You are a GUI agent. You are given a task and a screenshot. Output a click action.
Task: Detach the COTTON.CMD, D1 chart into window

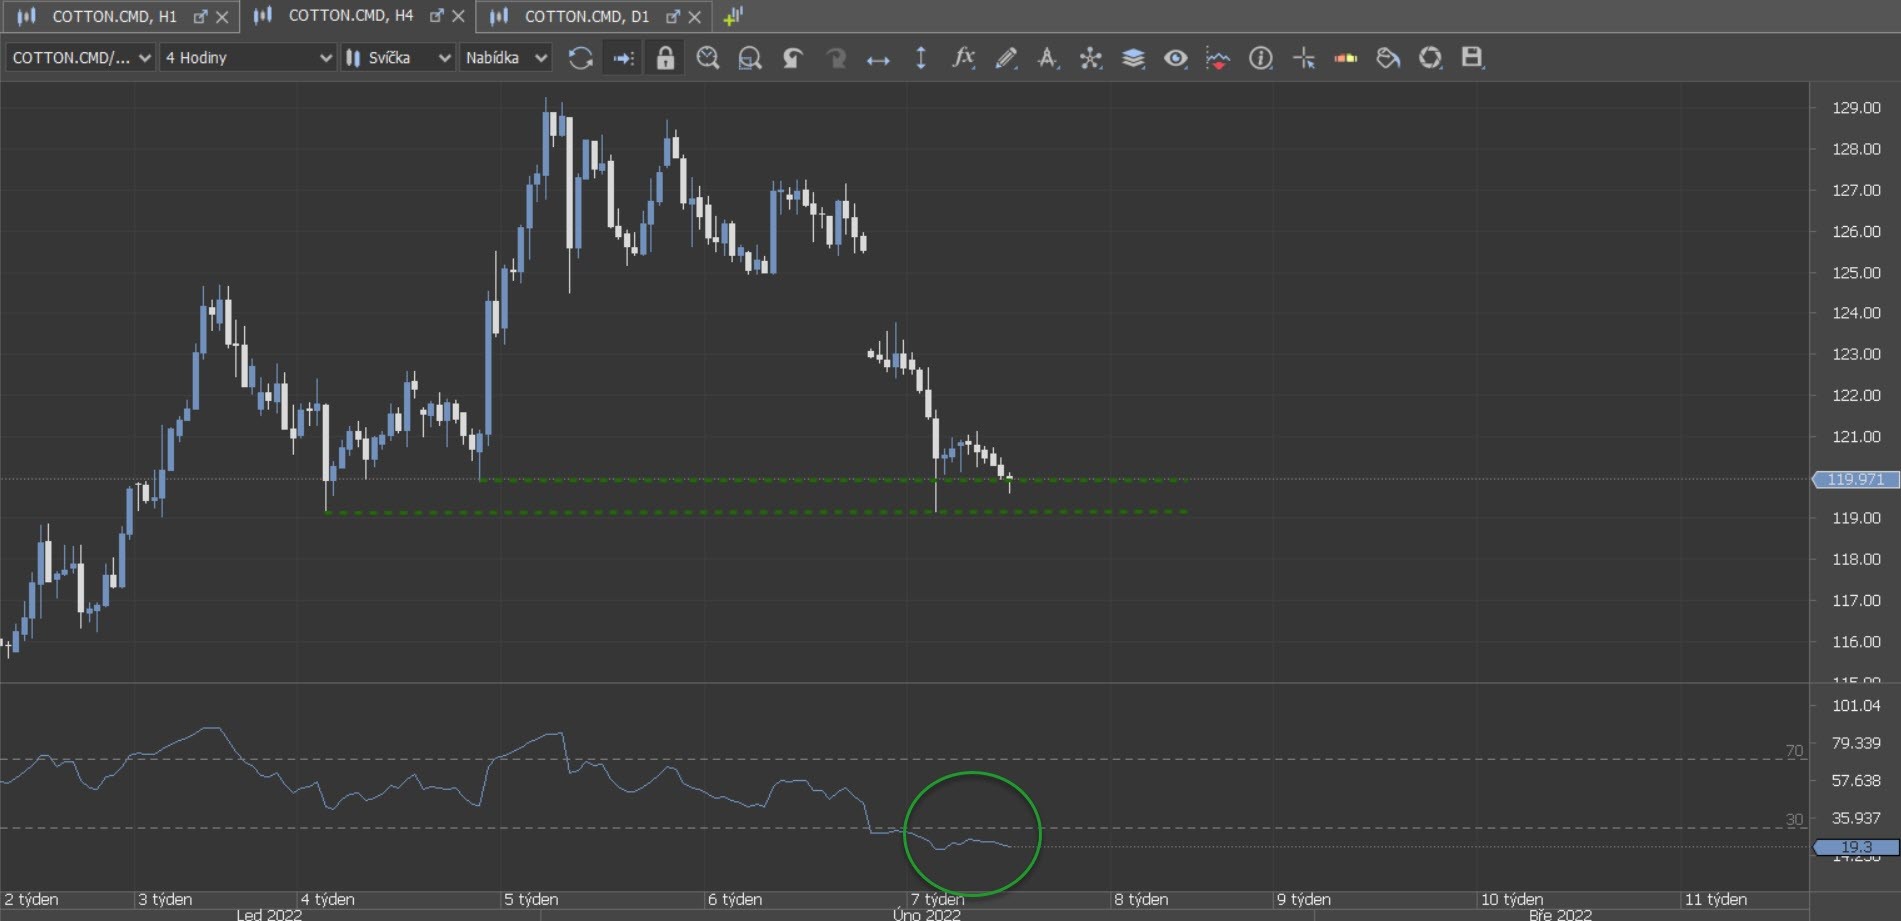[x=673, y=17]
